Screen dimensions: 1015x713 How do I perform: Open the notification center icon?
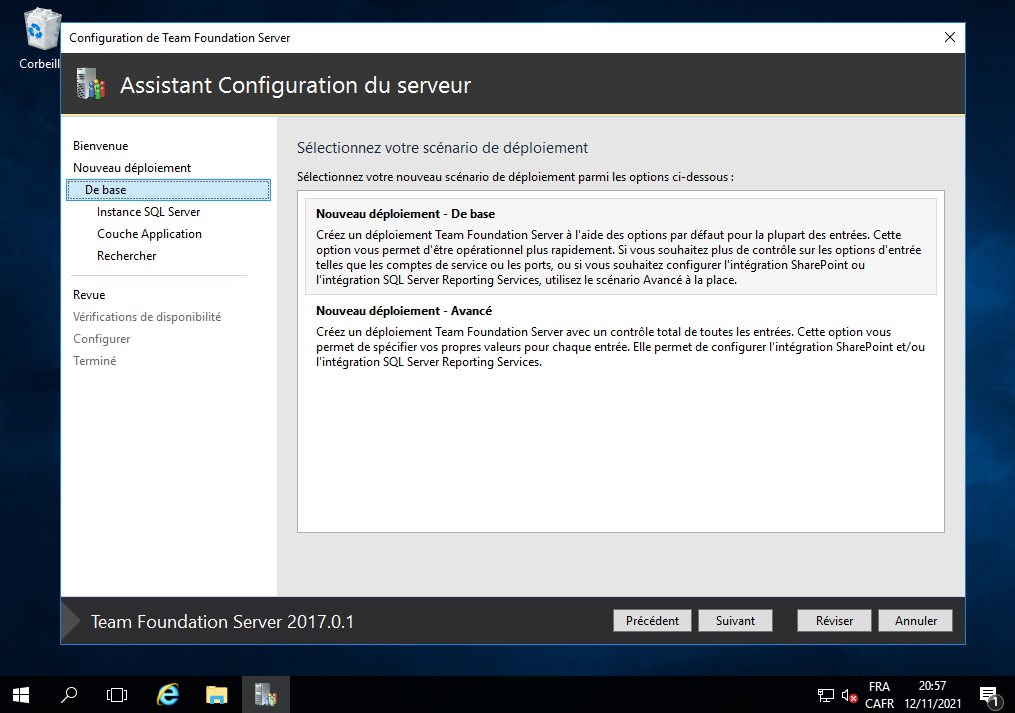pyautogui.click(x=989, y=695)
